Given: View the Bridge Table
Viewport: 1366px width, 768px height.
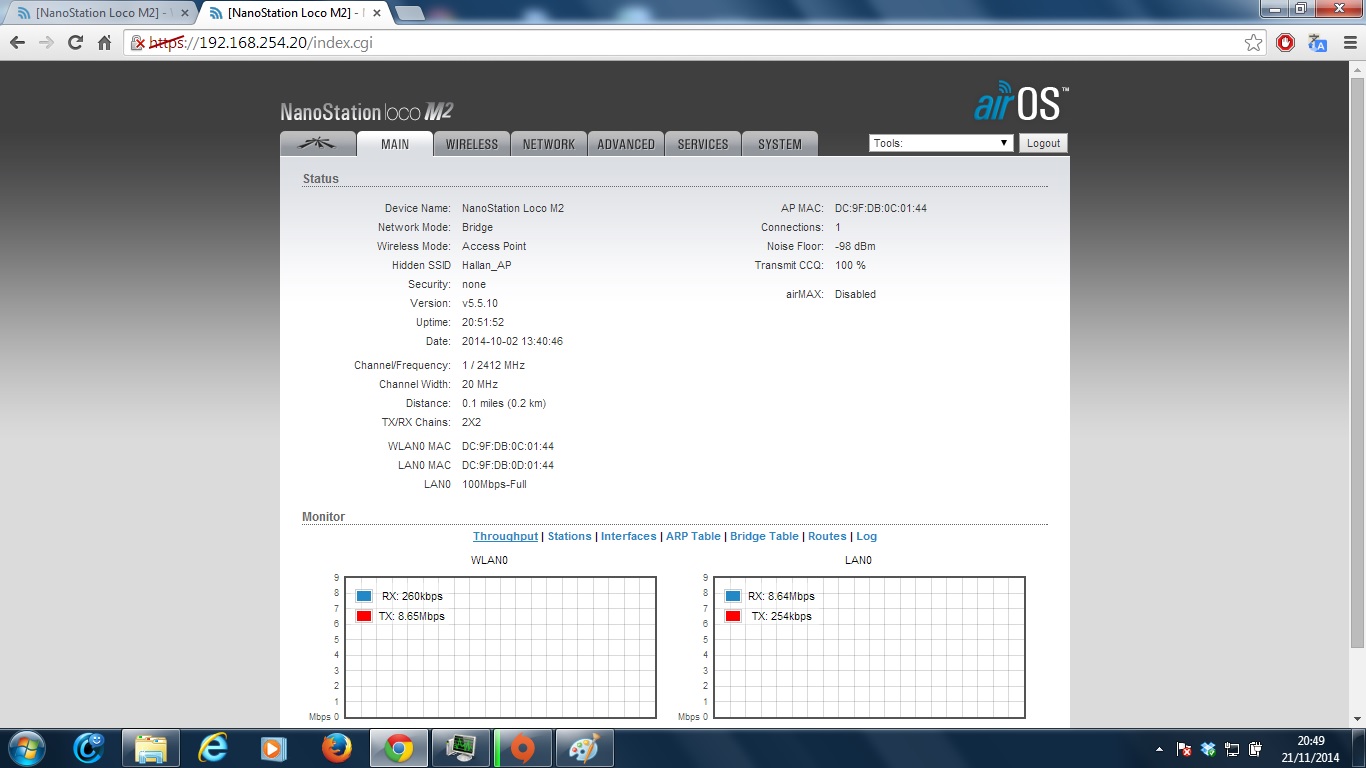Looking at the screenshot, I should 764,537.
